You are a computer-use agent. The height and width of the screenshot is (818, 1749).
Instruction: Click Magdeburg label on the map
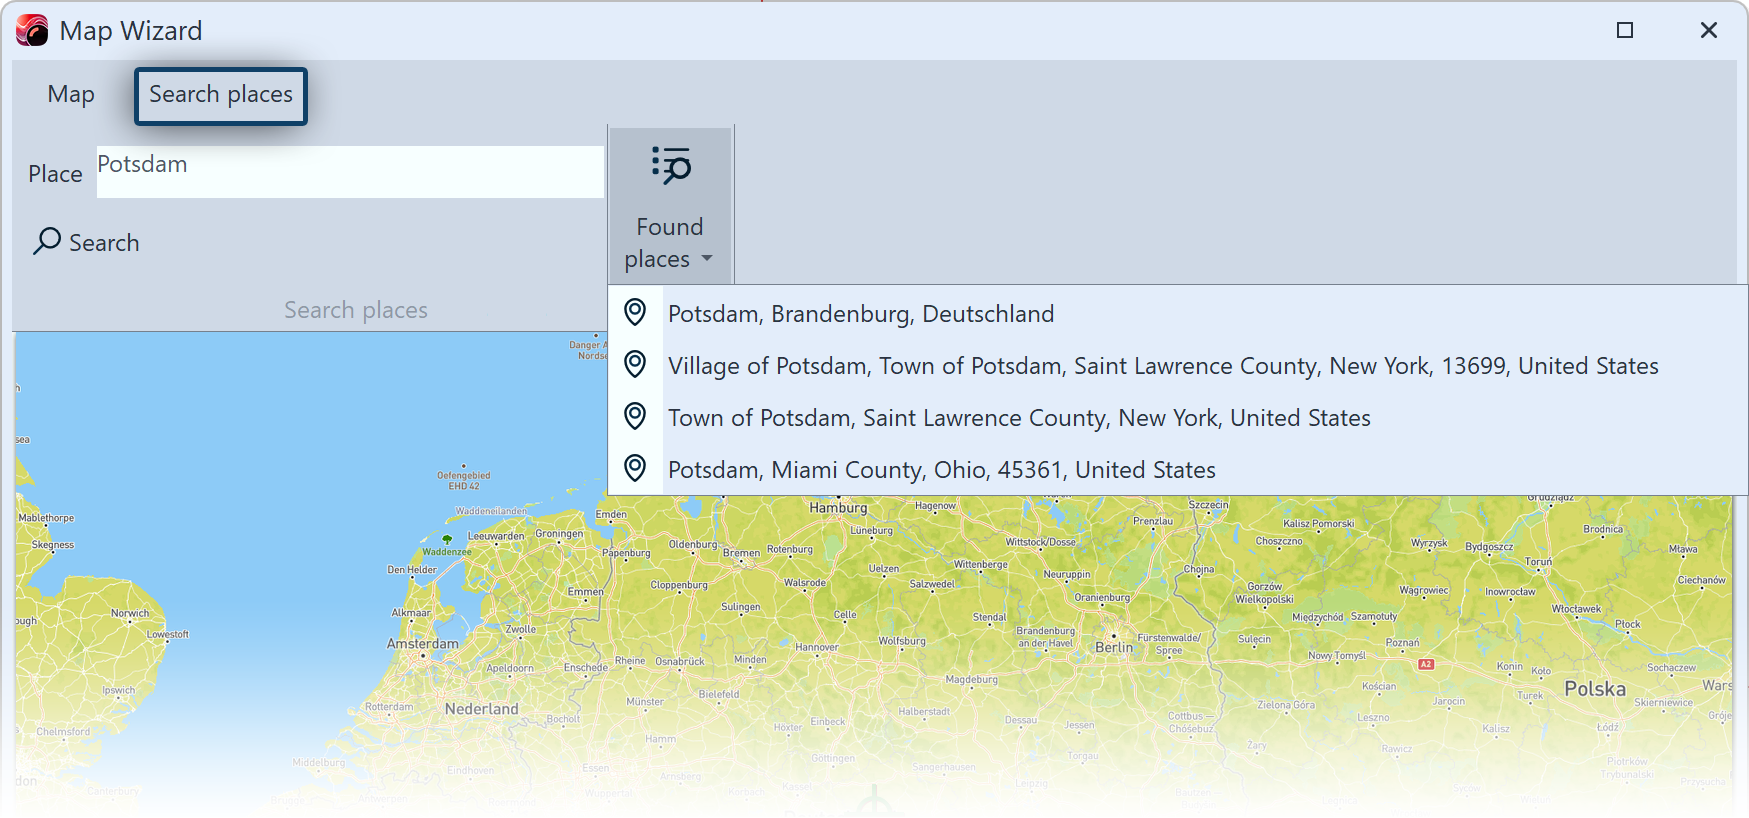pyautogui.click(x=972, y=679)
